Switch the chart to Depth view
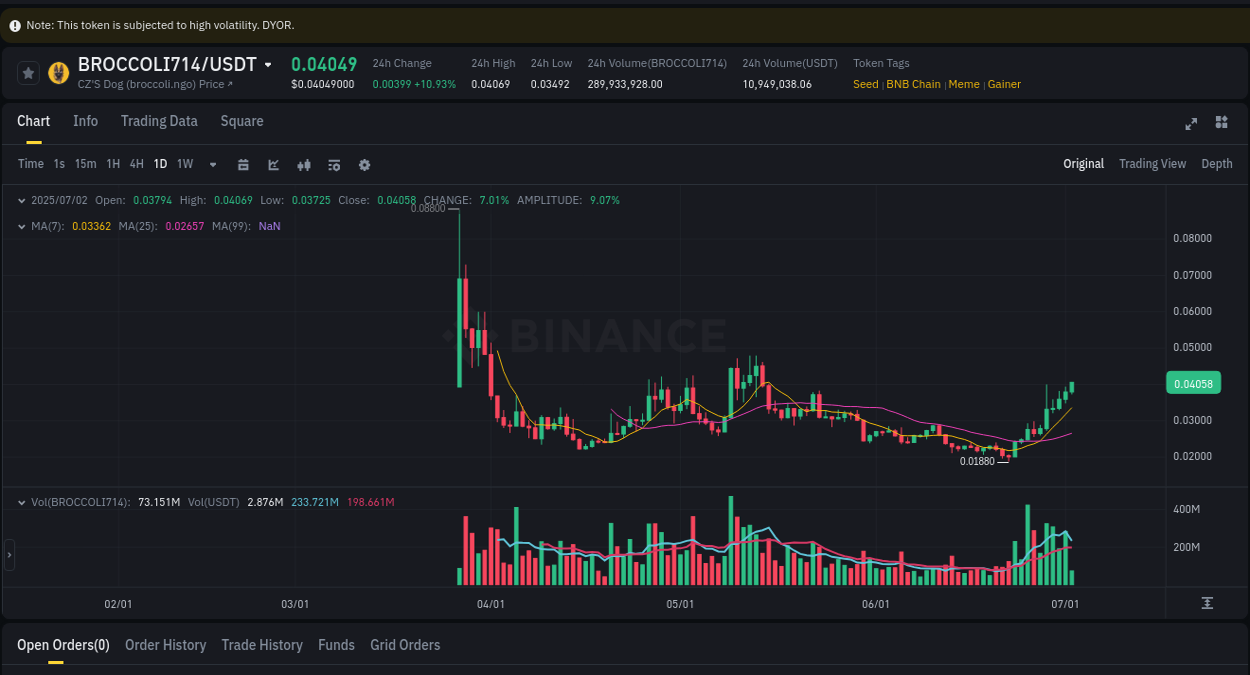Screen dimensions: 1250x675 tap(1217, 163)
